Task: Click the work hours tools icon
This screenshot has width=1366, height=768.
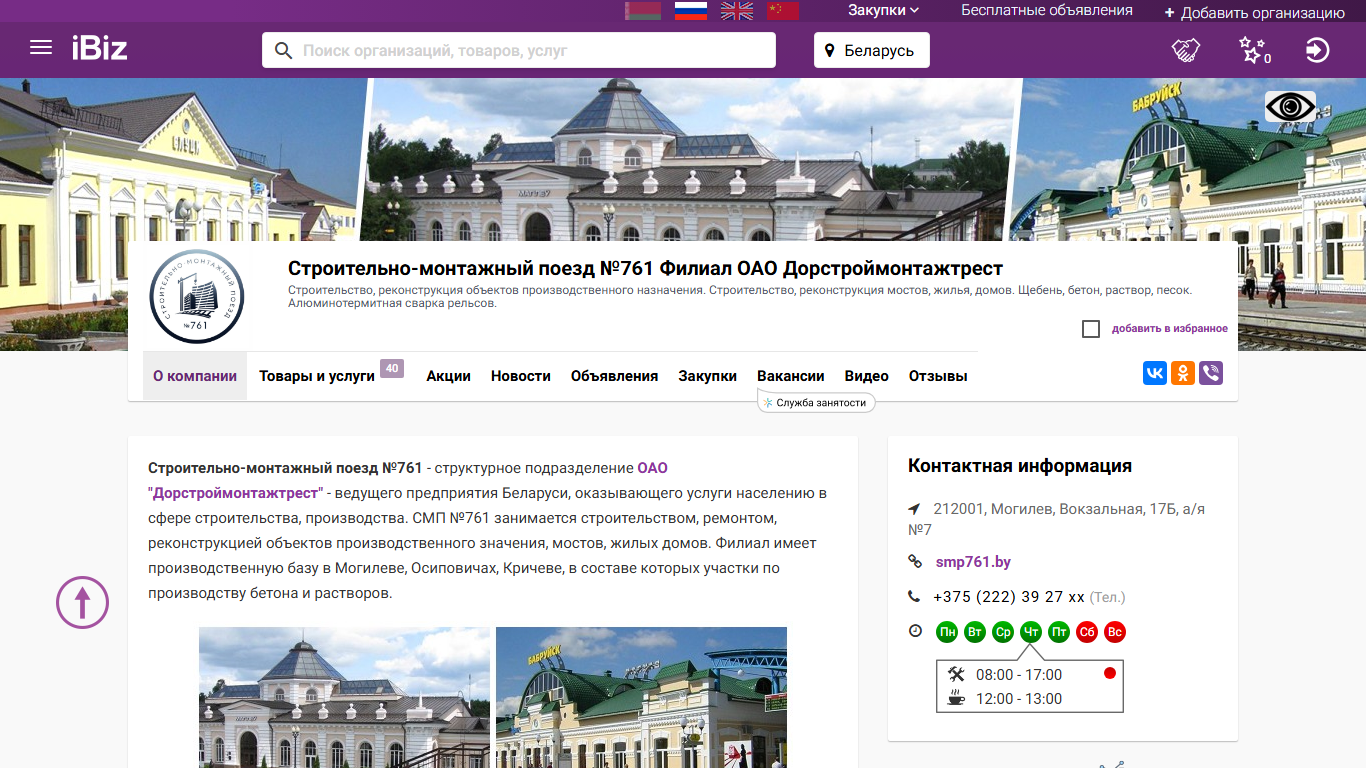Action: tap(956, 674)
